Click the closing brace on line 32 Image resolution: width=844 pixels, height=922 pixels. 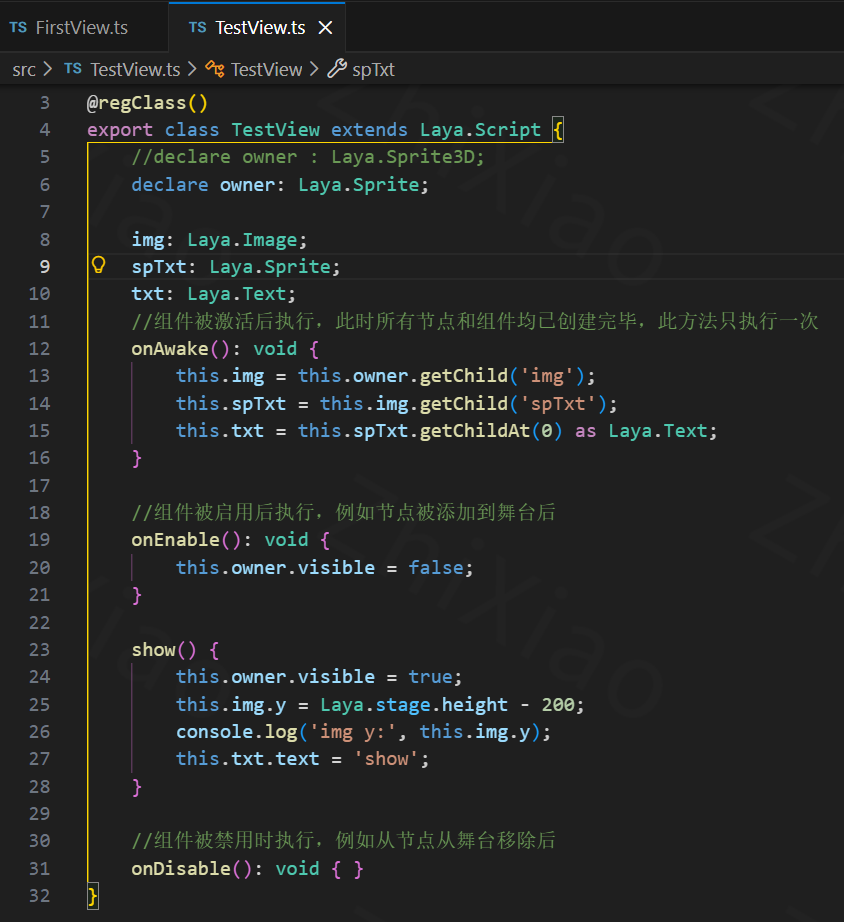coord(93,896)
